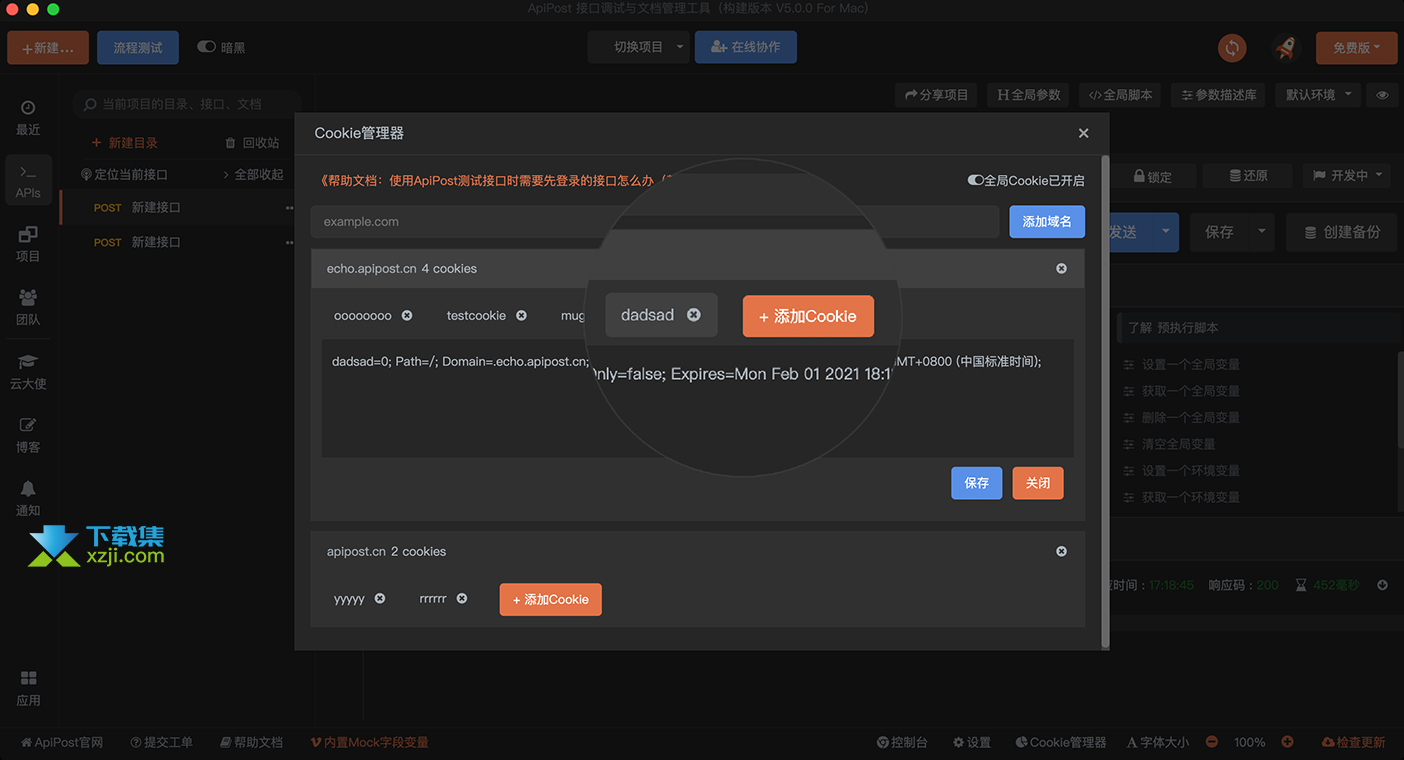
Task: Open 参数描述库 parameter description library
Action: pos(1219,95)
